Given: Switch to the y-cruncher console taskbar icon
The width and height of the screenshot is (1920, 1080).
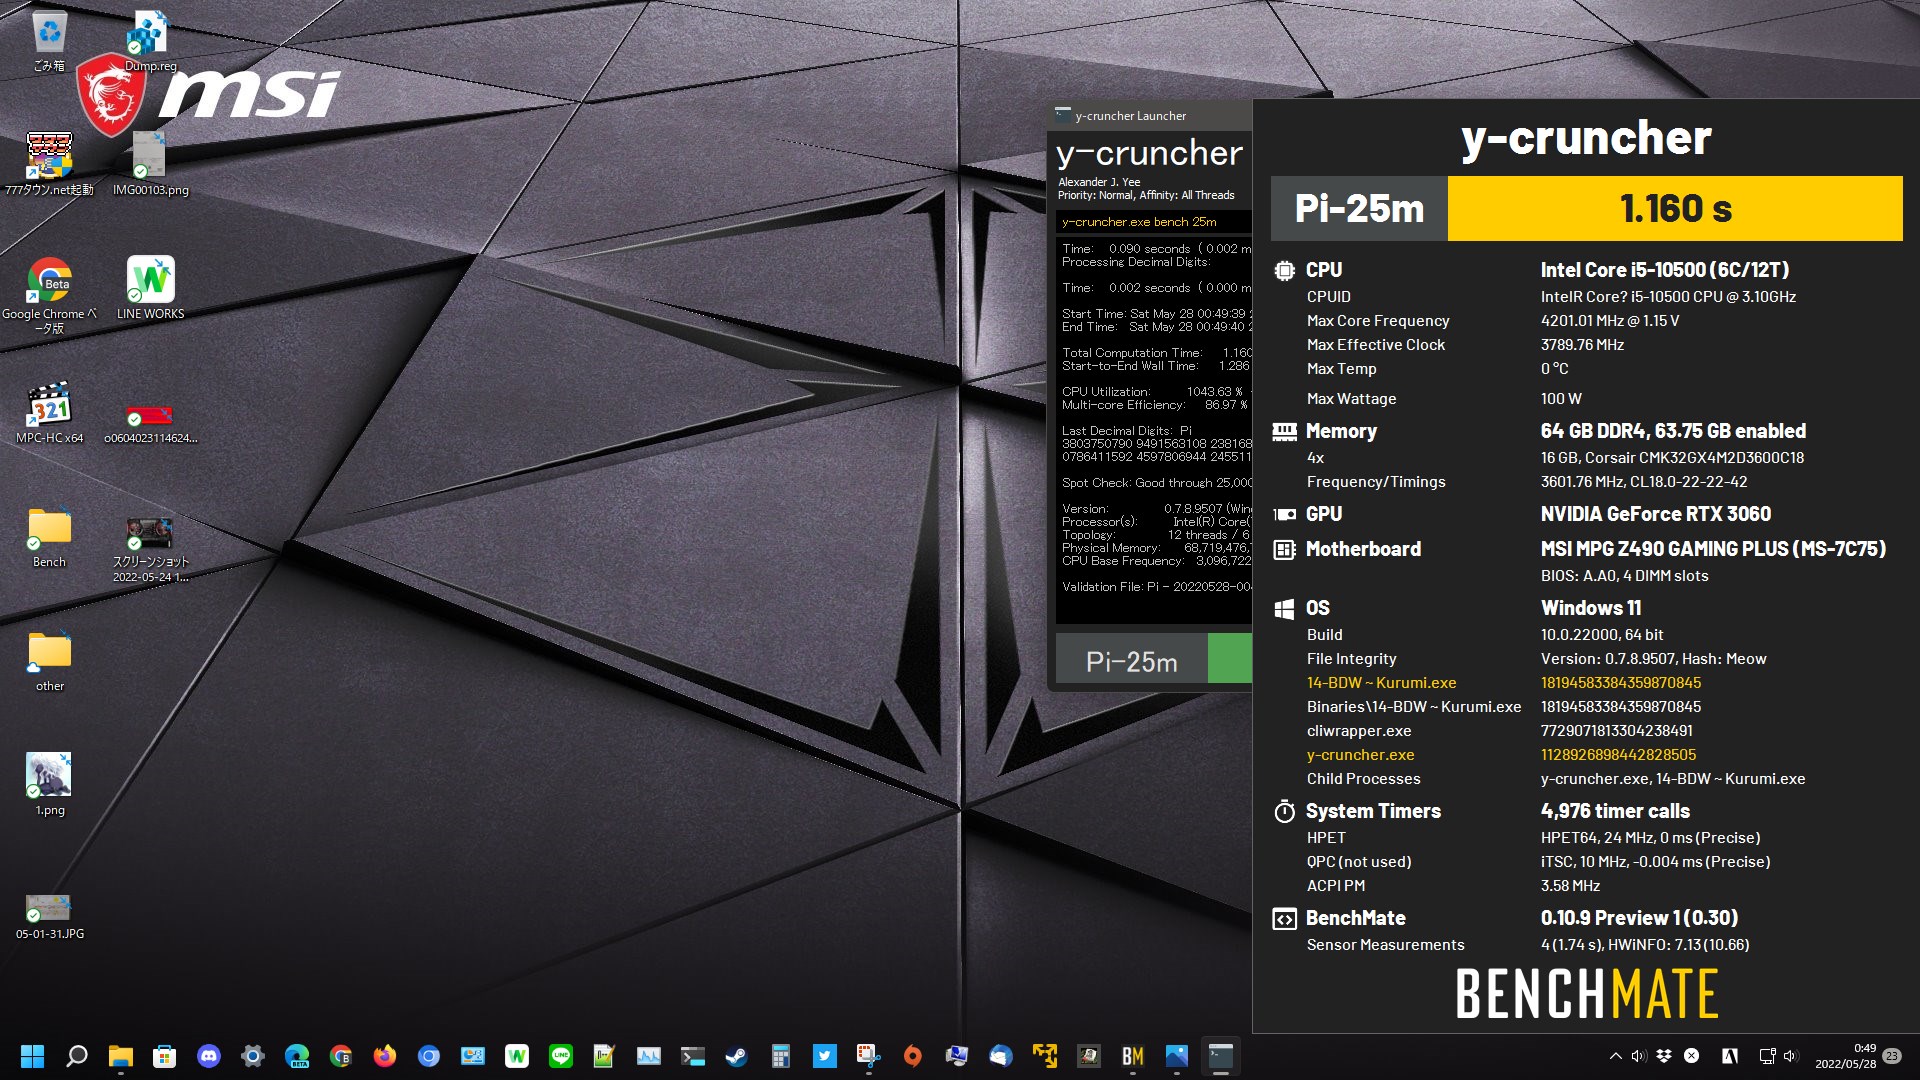Looking at the screenshot, I should (1221, 1056).
